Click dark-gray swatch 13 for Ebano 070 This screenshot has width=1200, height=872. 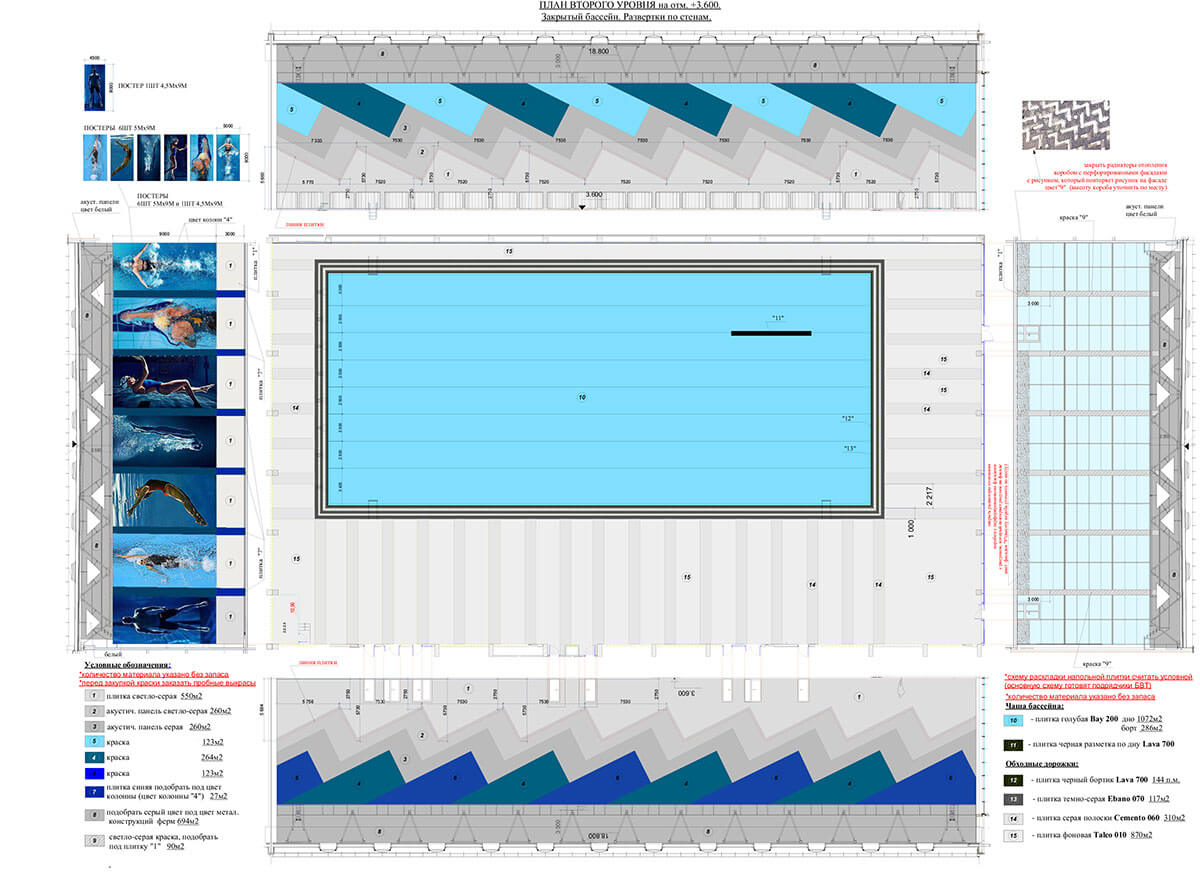pos(1013,798)
